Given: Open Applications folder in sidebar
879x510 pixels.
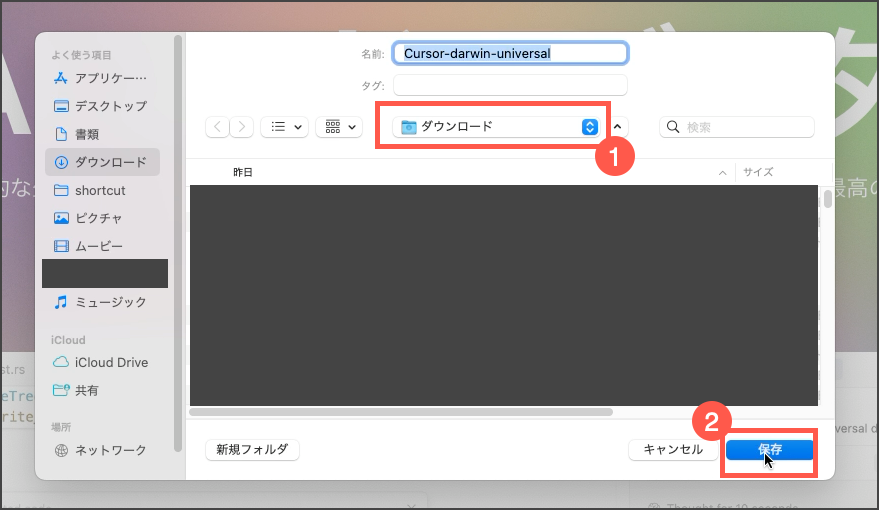Looking at the screenshot, I should (101, 78).
